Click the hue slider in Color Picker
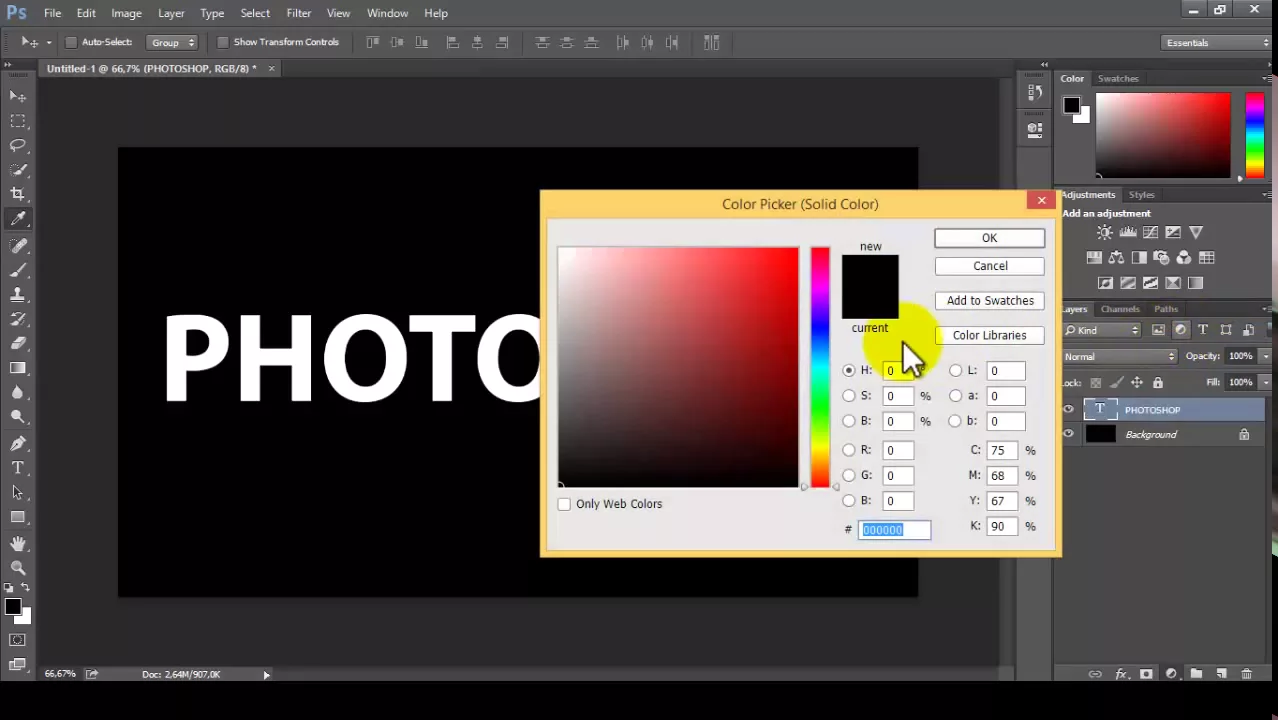Screen dimensions: 1278x720 point(820,367)
